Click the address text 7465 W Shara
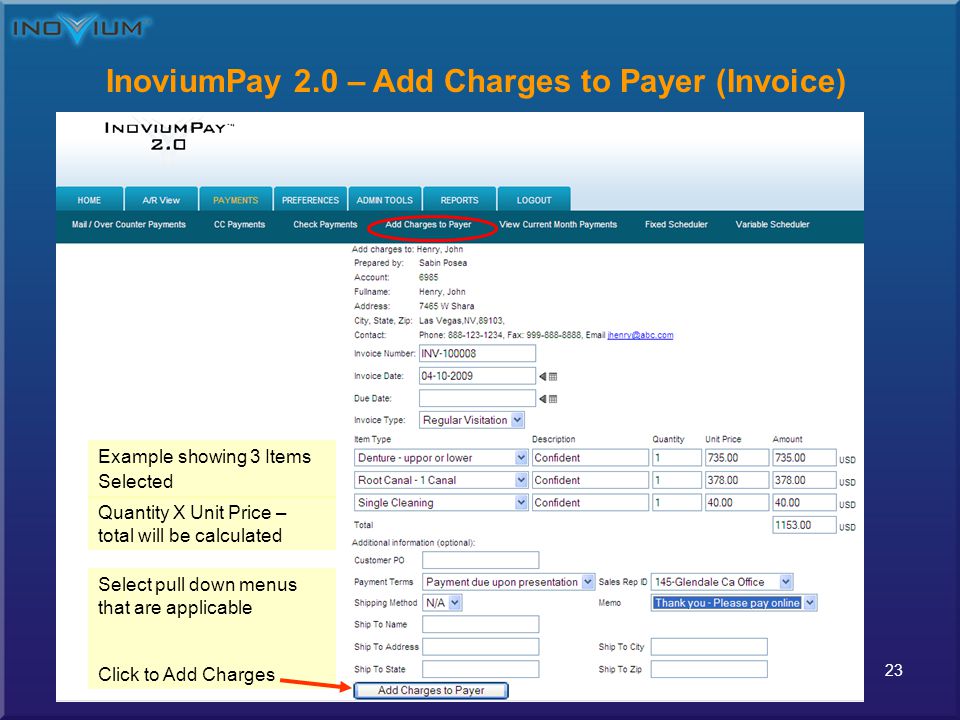 tap(446, 306)
